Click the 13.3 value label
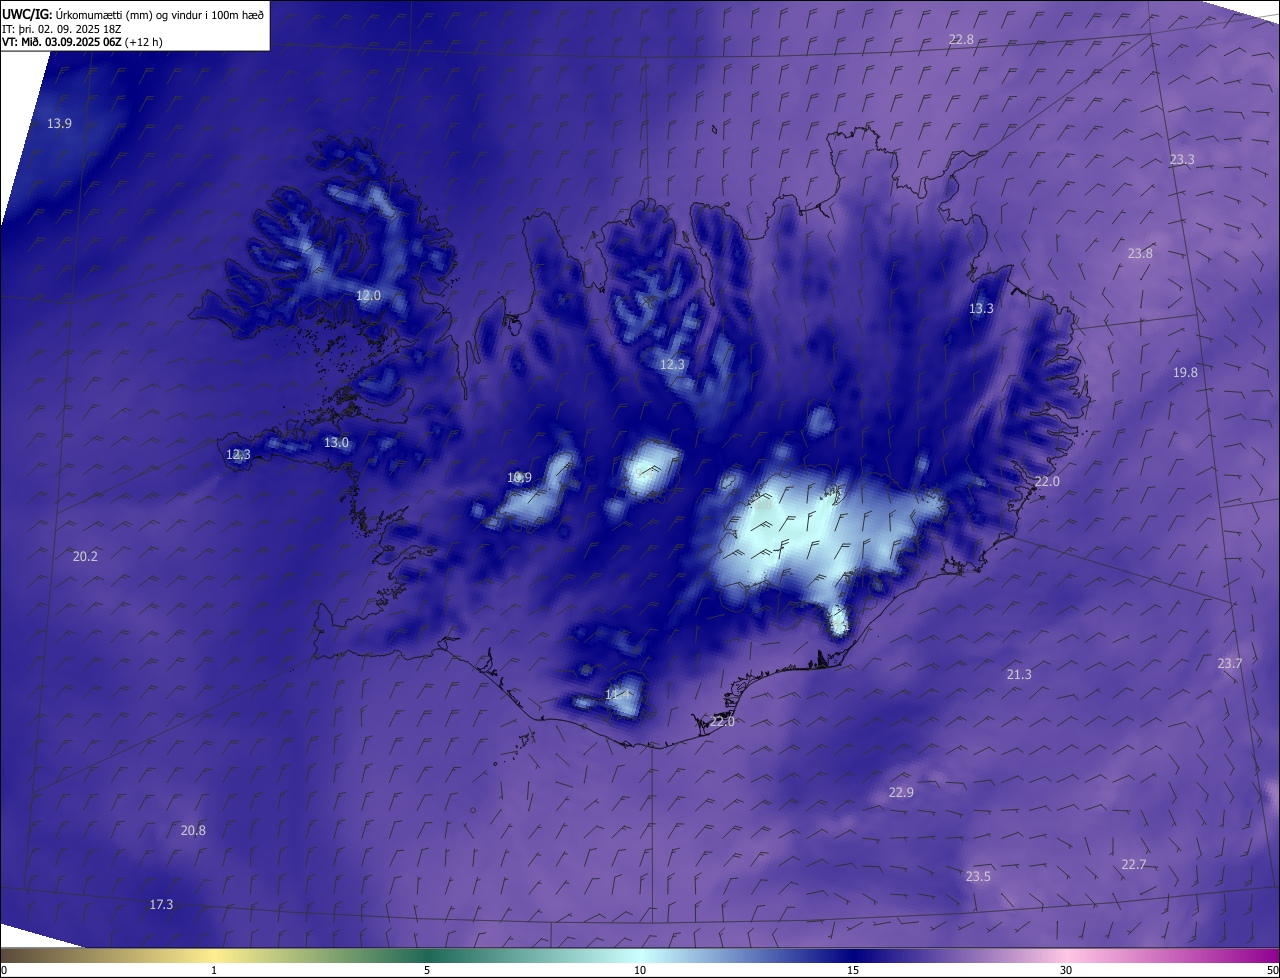Viewport: 1280px width, 978px height. 981,308
